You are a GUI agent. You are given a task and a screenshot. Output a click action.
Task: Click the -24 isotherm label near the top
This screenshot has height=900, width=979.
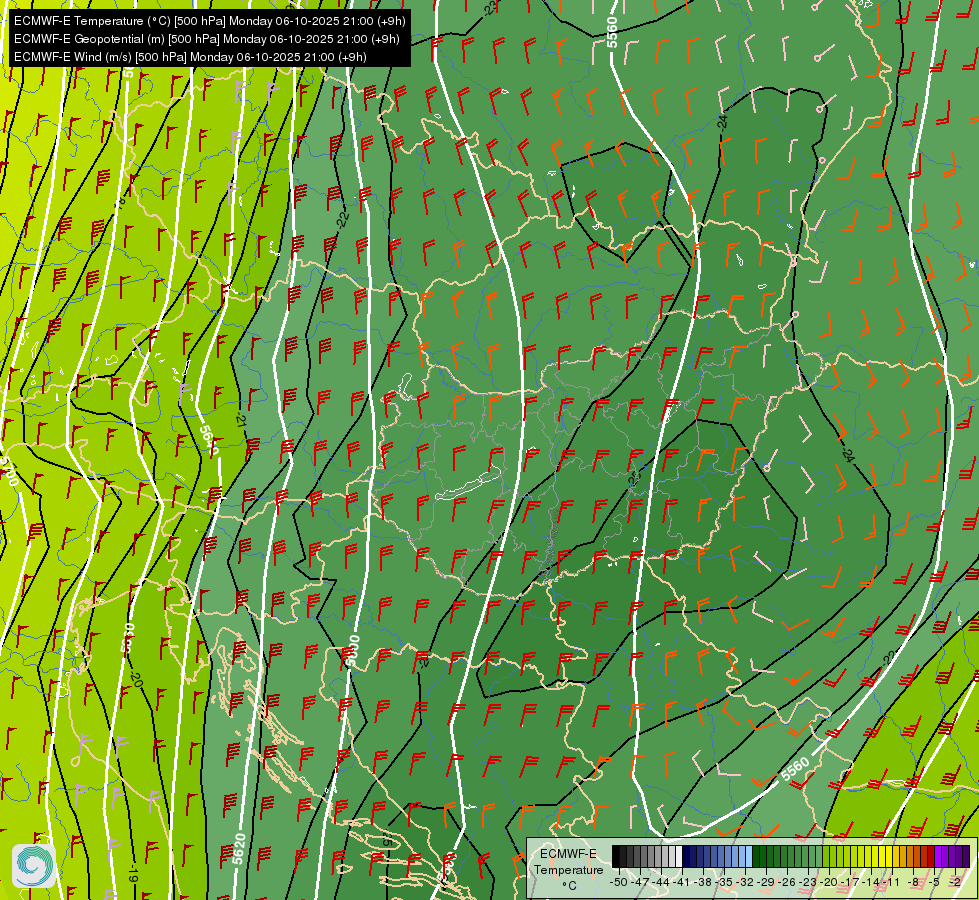(x=722, y=121)
